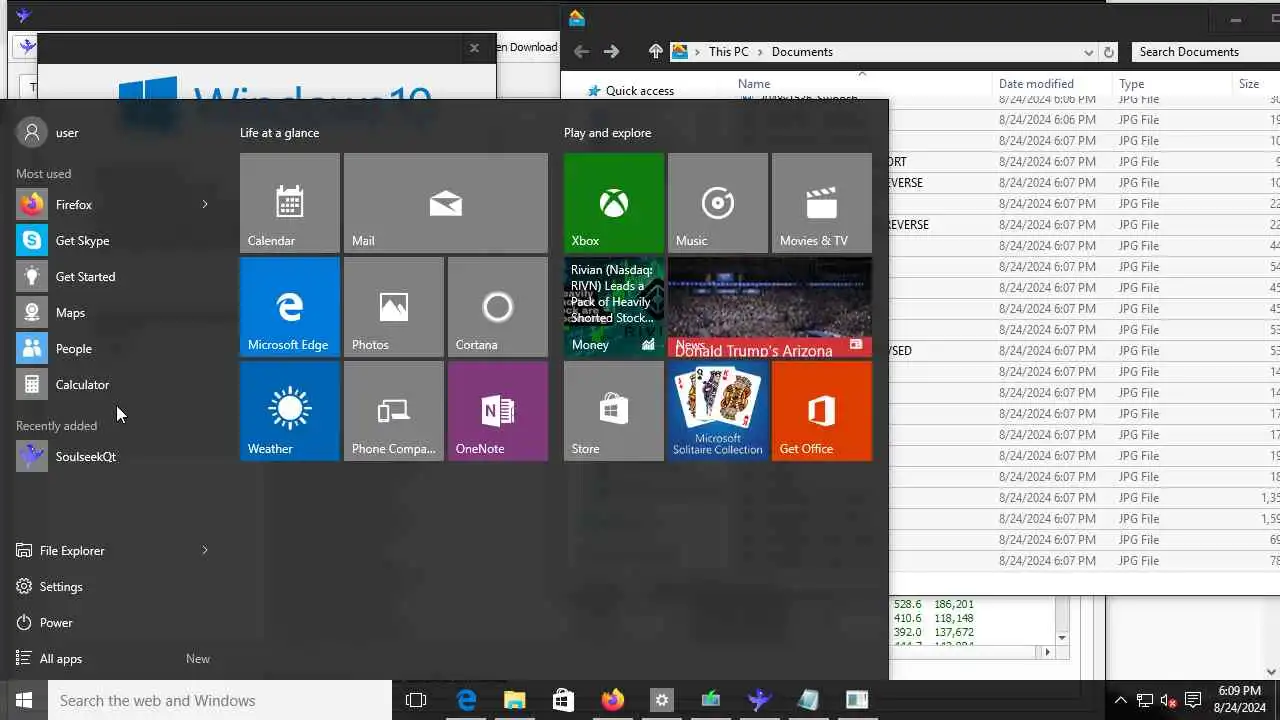Go forward in Documents explorer window
The height and width of the screenshot is (720, 1280).
tap(611, 52)
